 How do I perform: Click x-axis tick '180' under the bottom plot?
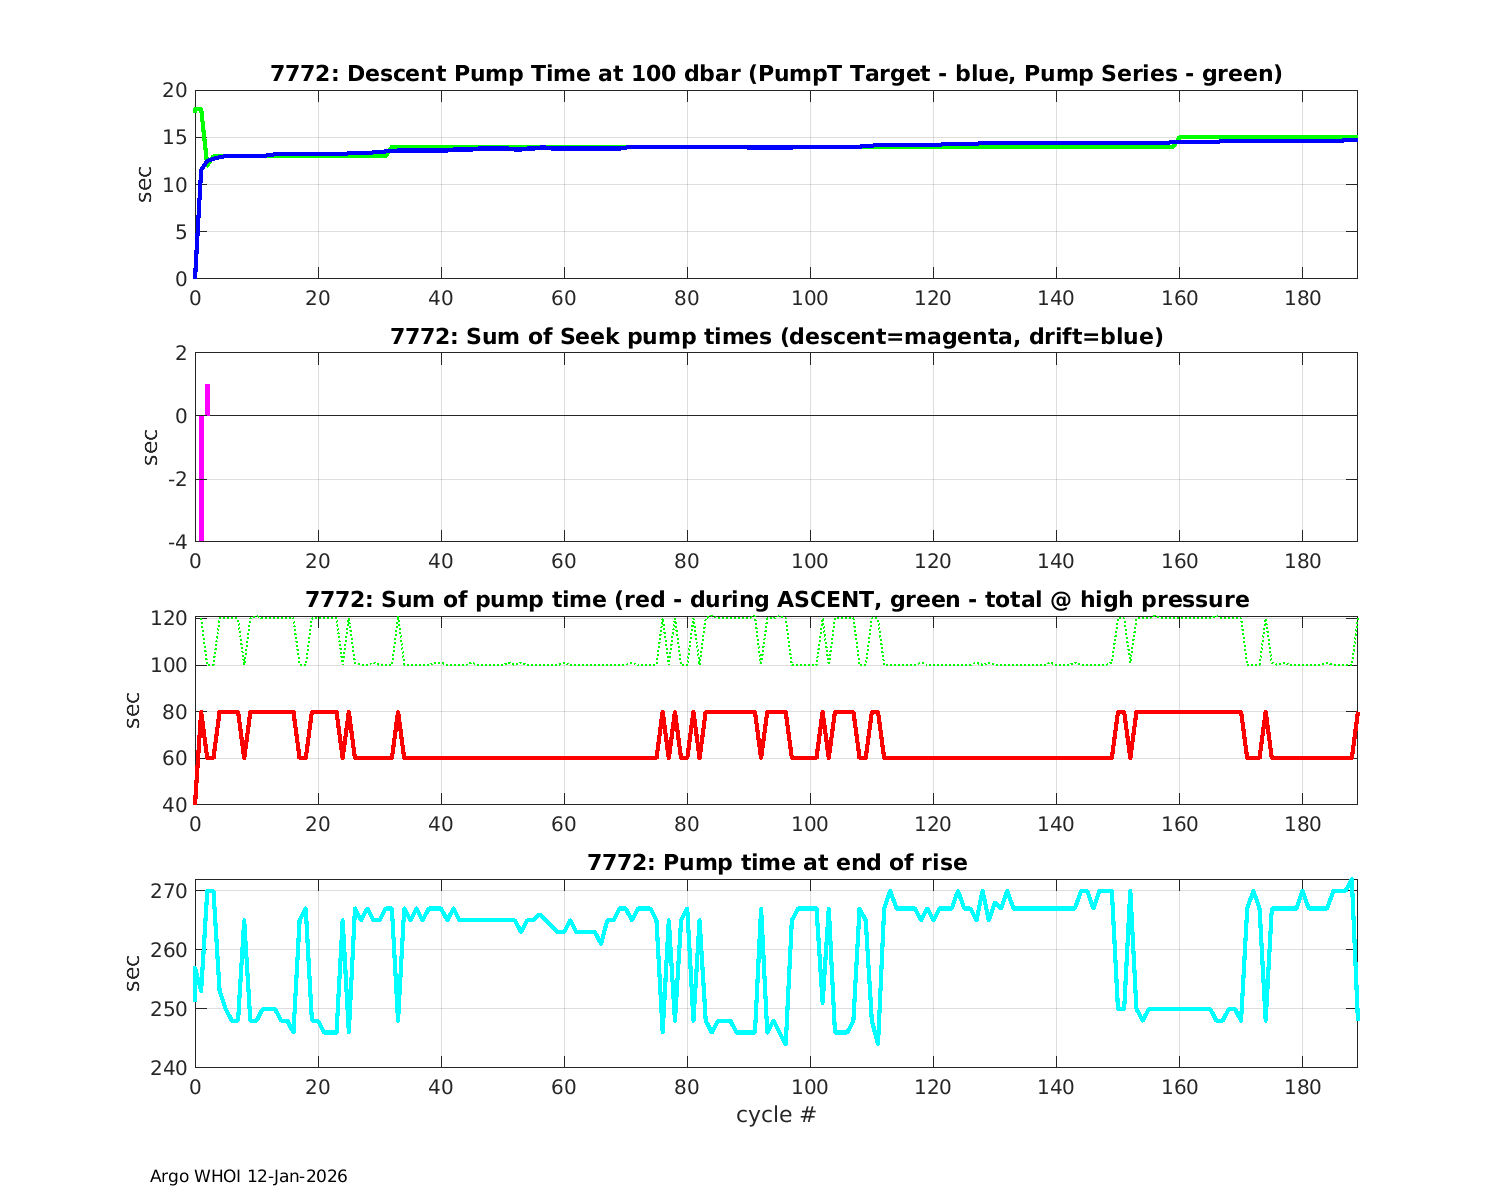[x=1302, y=1087]
